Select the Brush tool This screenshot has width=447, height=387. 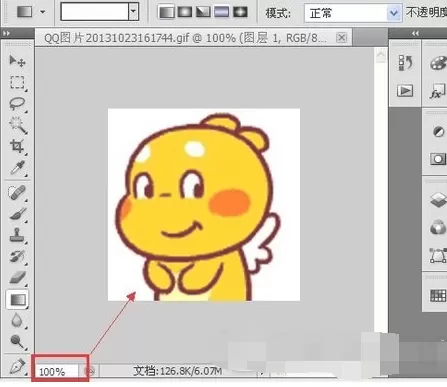(x=17, y=214)
